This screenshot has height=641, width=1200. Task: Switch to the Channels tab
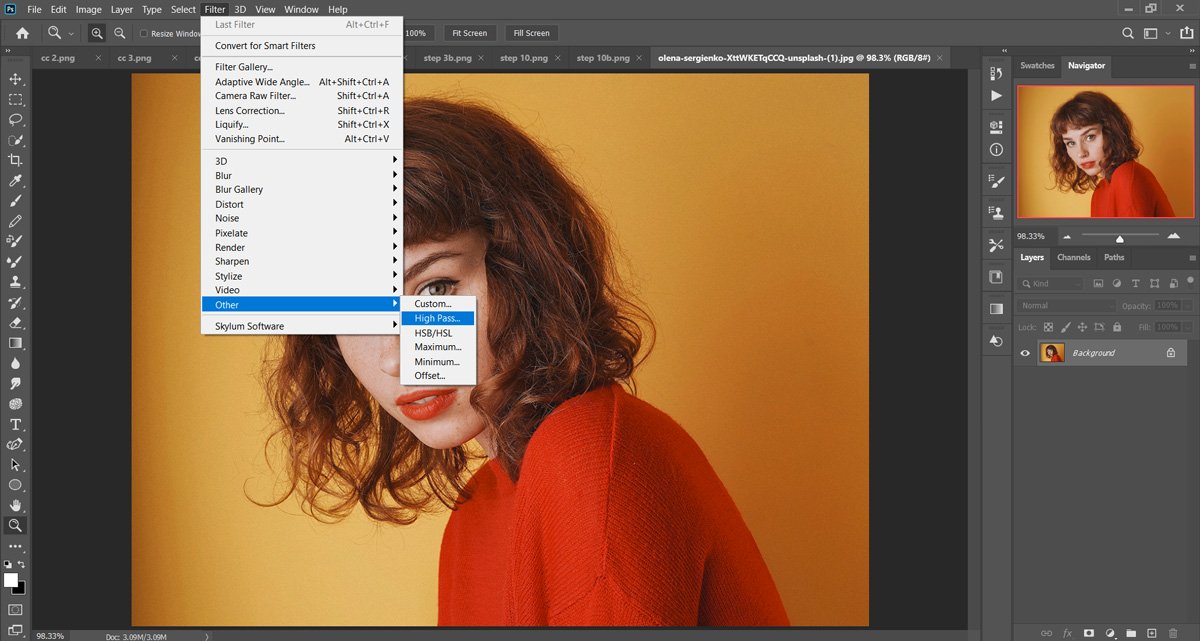(1073, 257)
